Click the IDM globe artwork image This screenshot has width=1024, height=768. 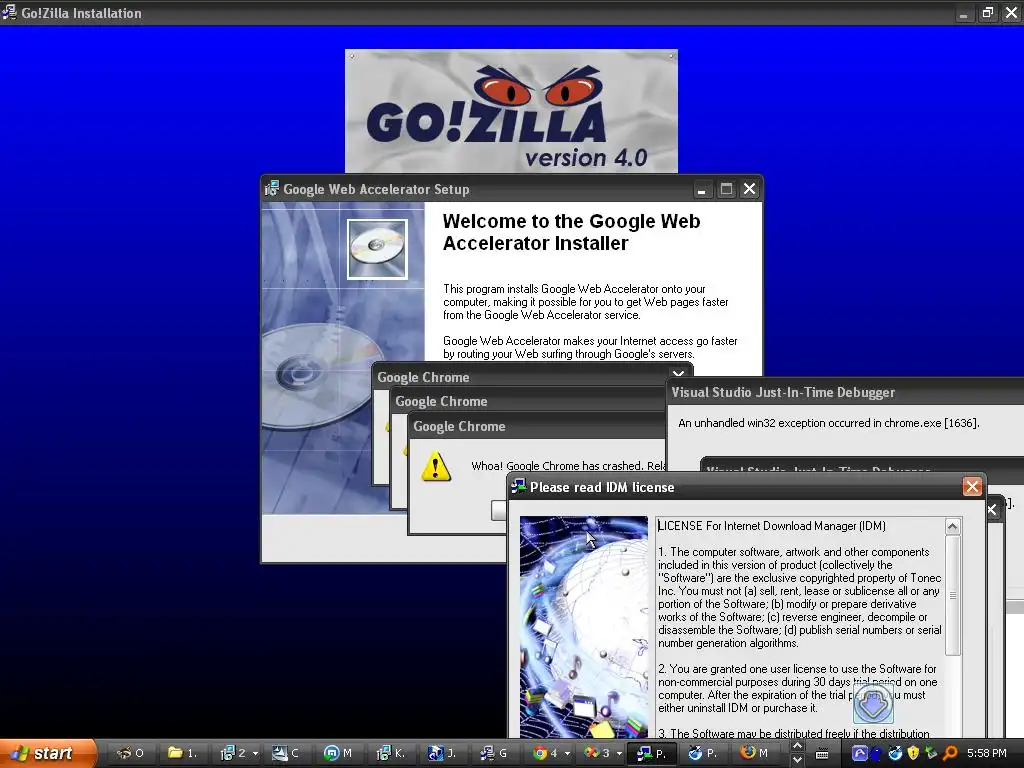click(x=584, y=627)
